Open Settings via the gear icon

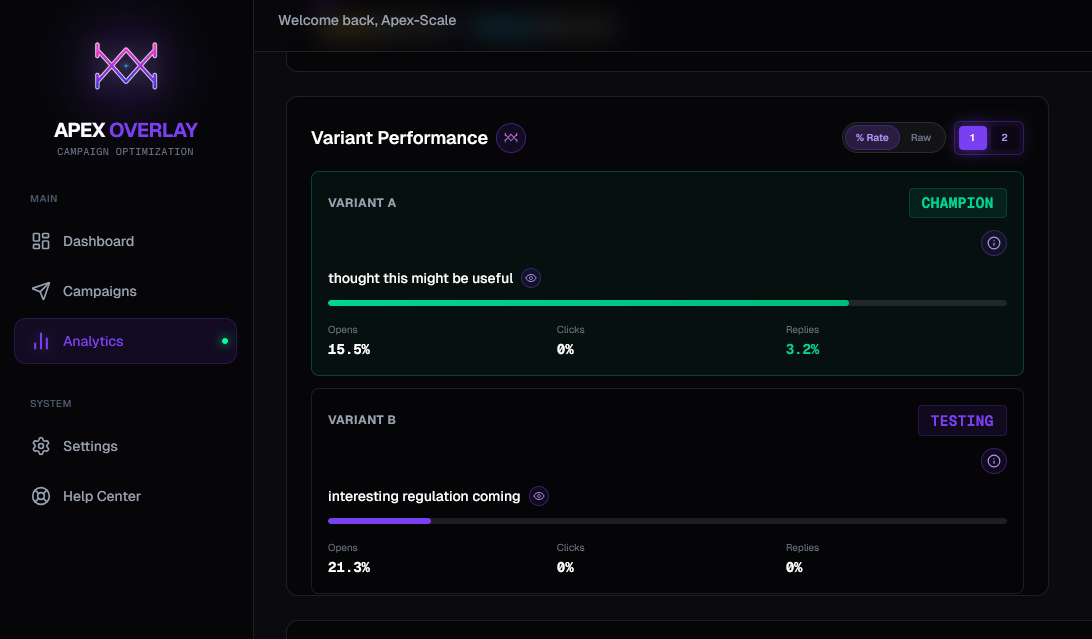(x=40, y=446)
